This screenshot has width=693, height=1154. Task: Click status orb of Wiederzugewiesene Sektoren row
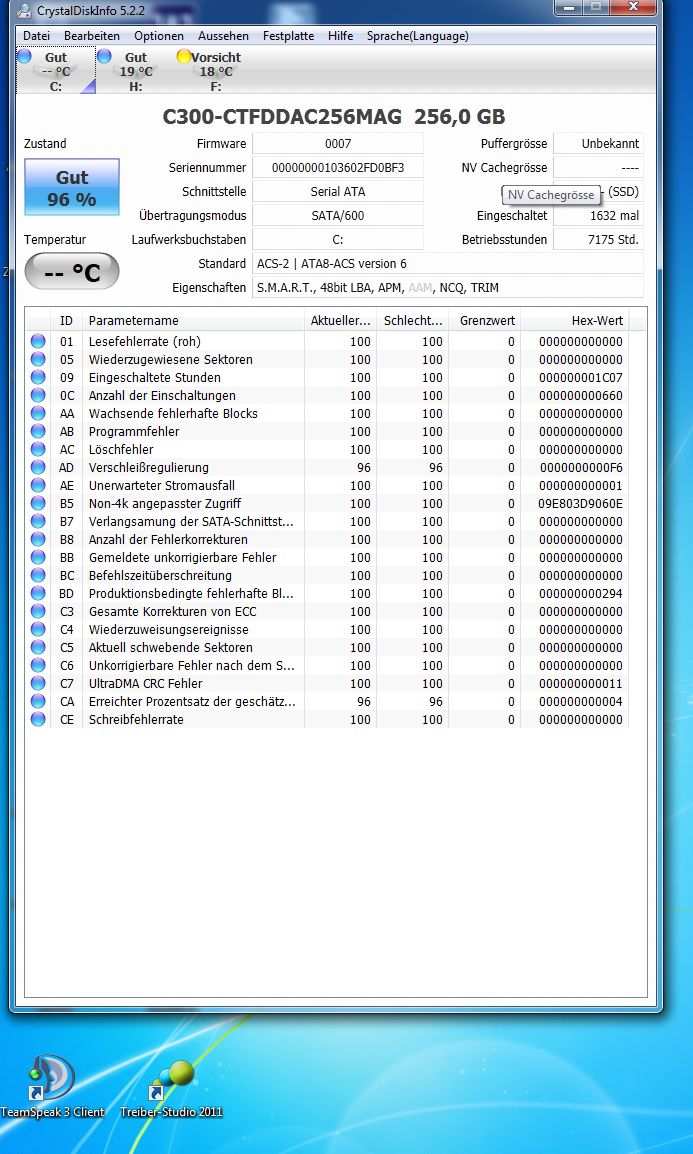38,359
